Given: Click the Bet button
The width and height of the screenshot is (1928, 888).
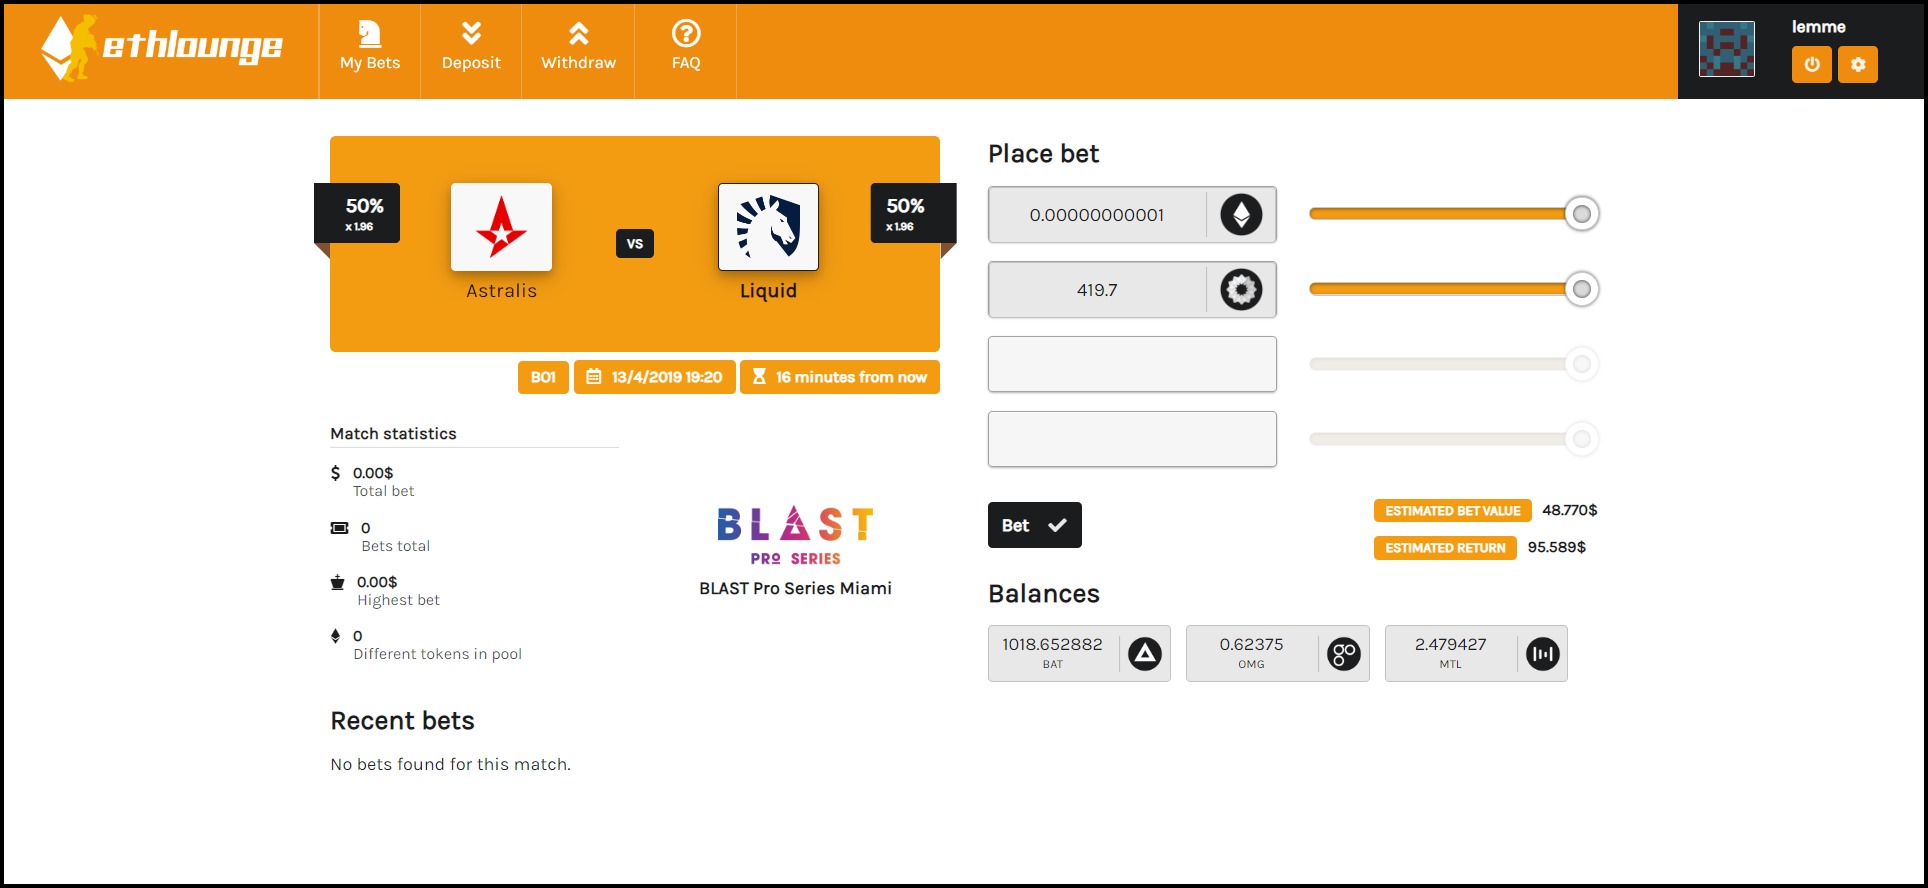Looking at the screenshot, I should point(1035,525).
